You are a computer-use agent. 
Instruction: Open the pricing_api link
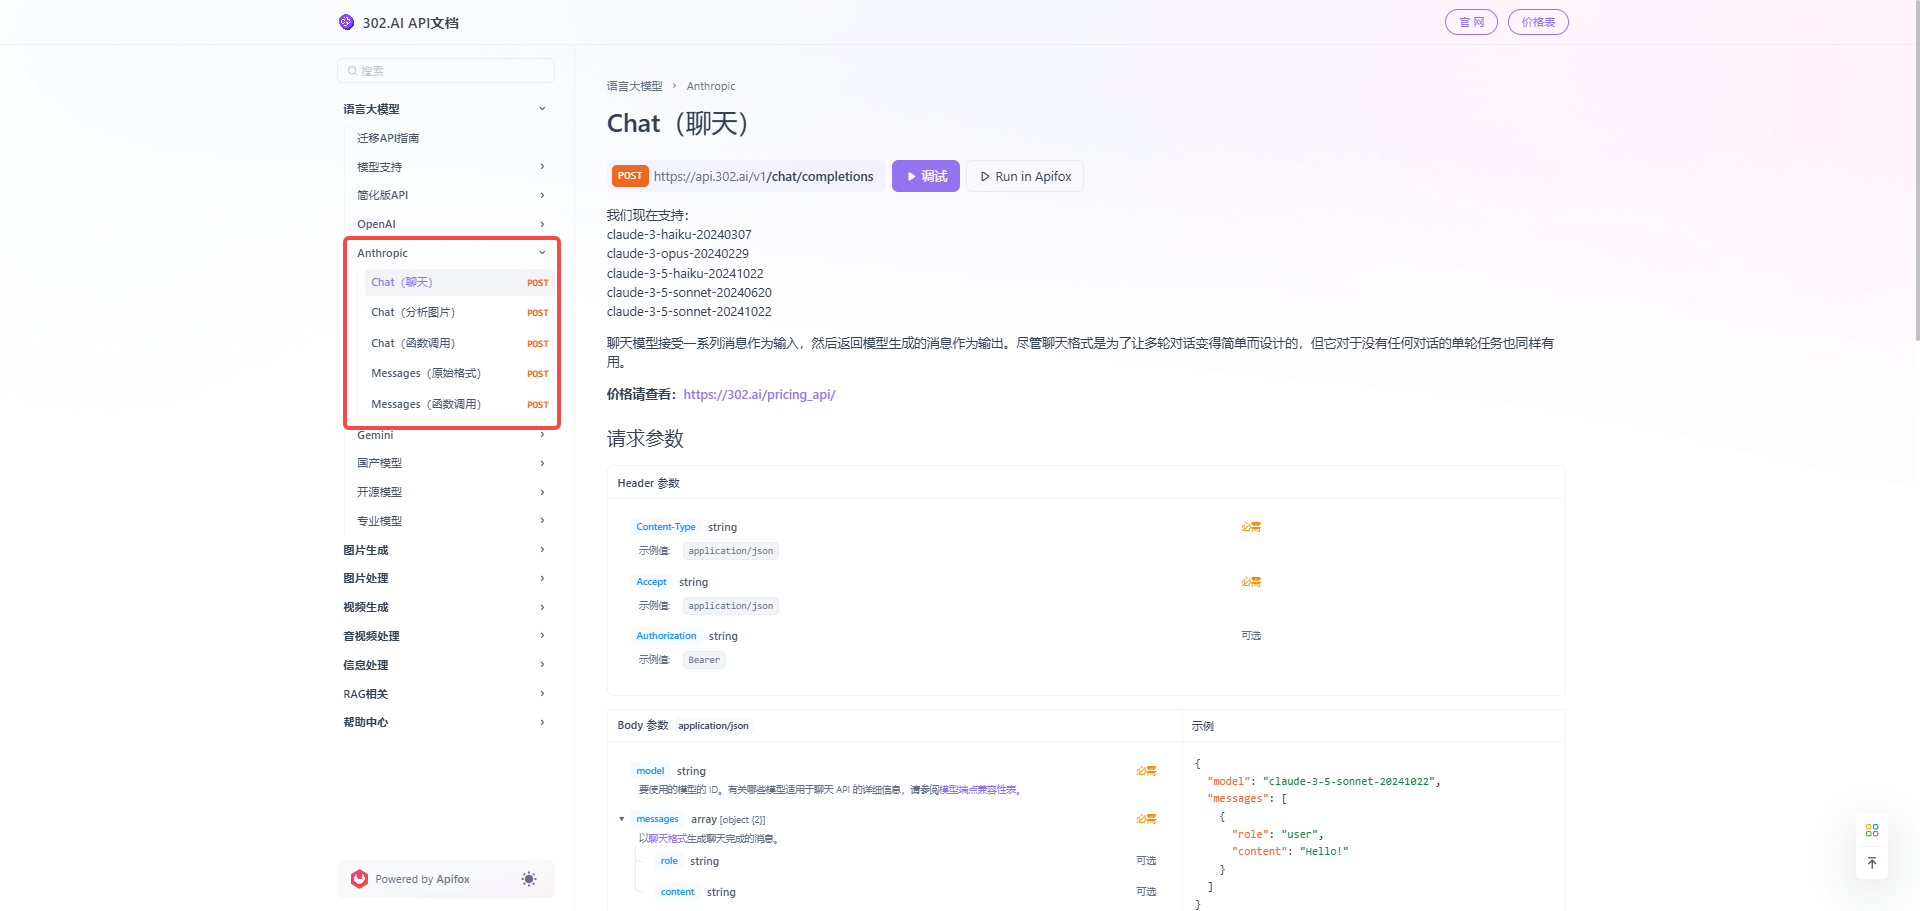tap(759, 395)
